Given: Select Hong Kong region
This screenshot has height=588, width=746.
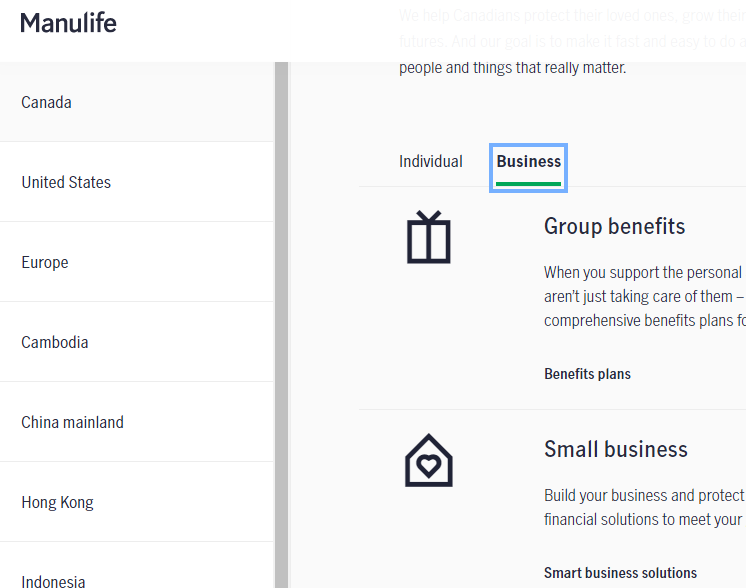Looking at the screenshot, I should point(137,501).
